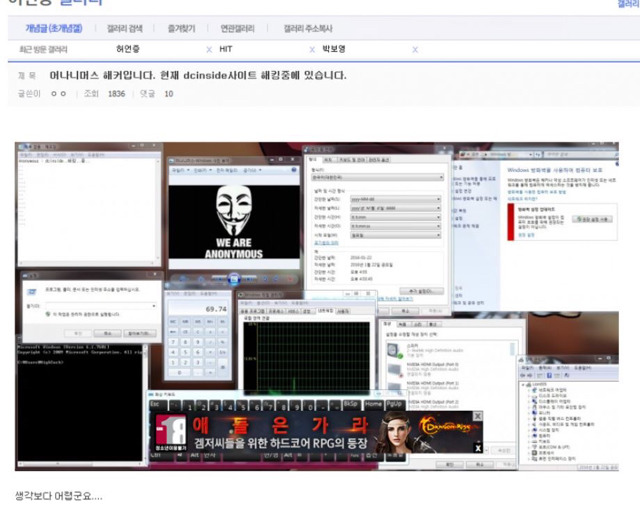Switch to 녹음 tab in Sound dialog
The image size is (640, 527).
click(403, 324)
